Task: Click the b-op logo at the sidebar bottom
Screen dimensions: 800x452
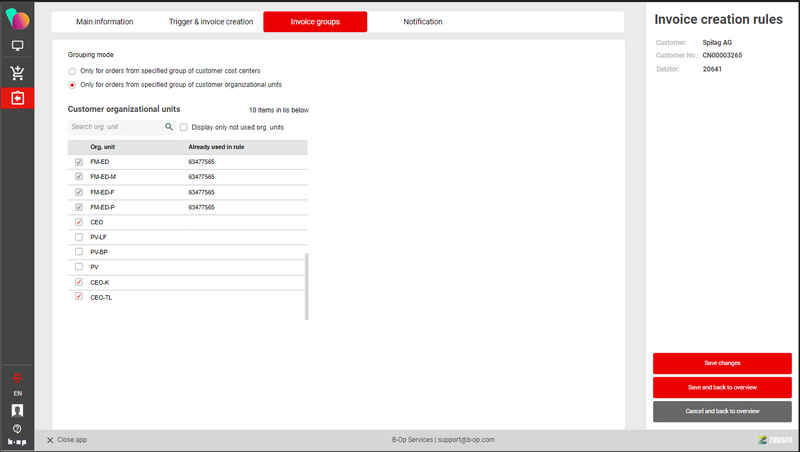Action: pos(17,442)
